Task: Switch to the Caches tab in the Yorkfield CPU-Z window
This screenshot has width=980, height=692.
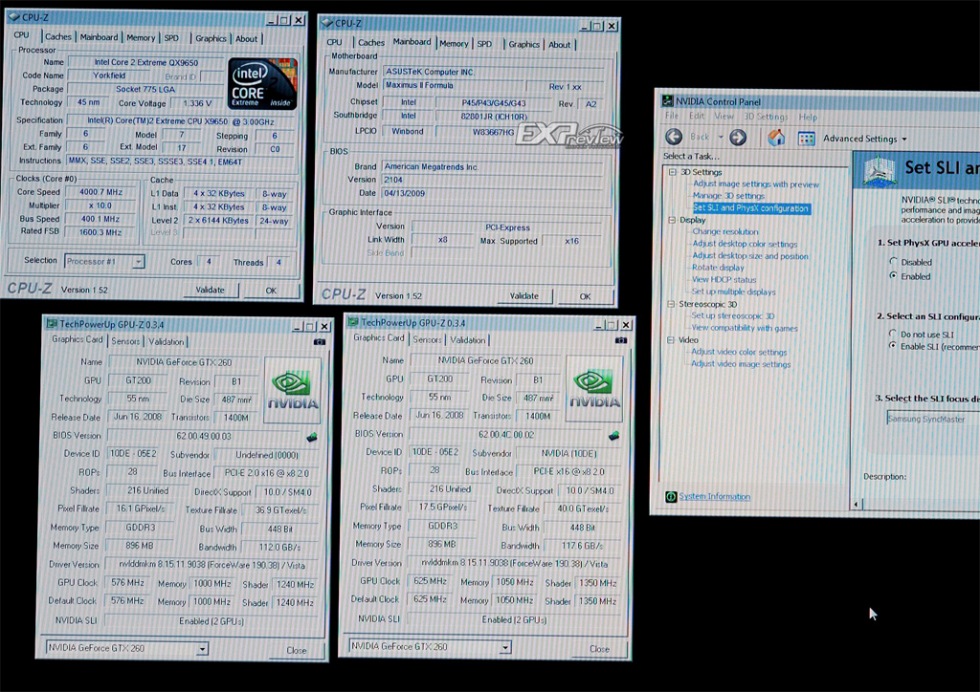Action: point(58,37)
